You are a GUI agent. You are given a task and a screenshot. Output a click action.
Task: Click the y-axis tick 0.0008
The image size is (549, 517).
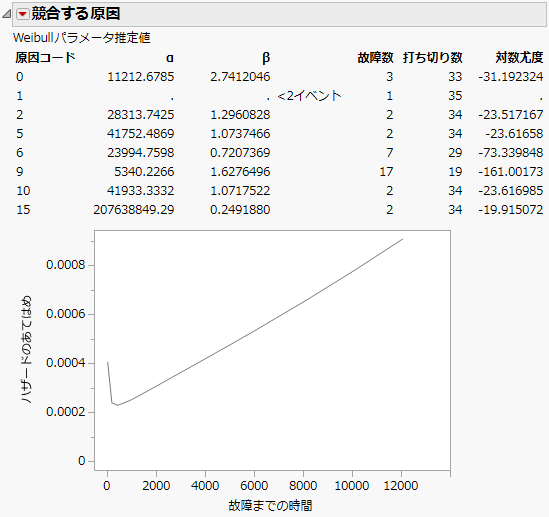click(65, 265)
